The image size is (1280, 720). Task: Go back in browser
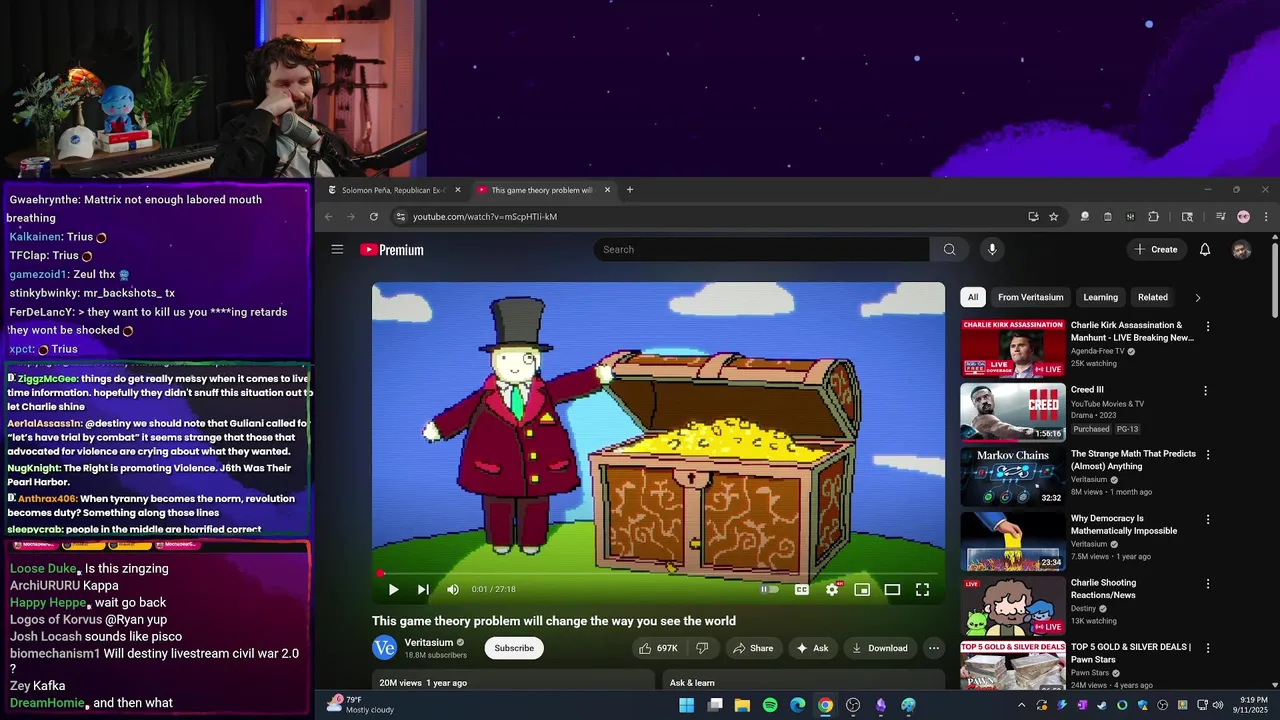click(328, 216)
